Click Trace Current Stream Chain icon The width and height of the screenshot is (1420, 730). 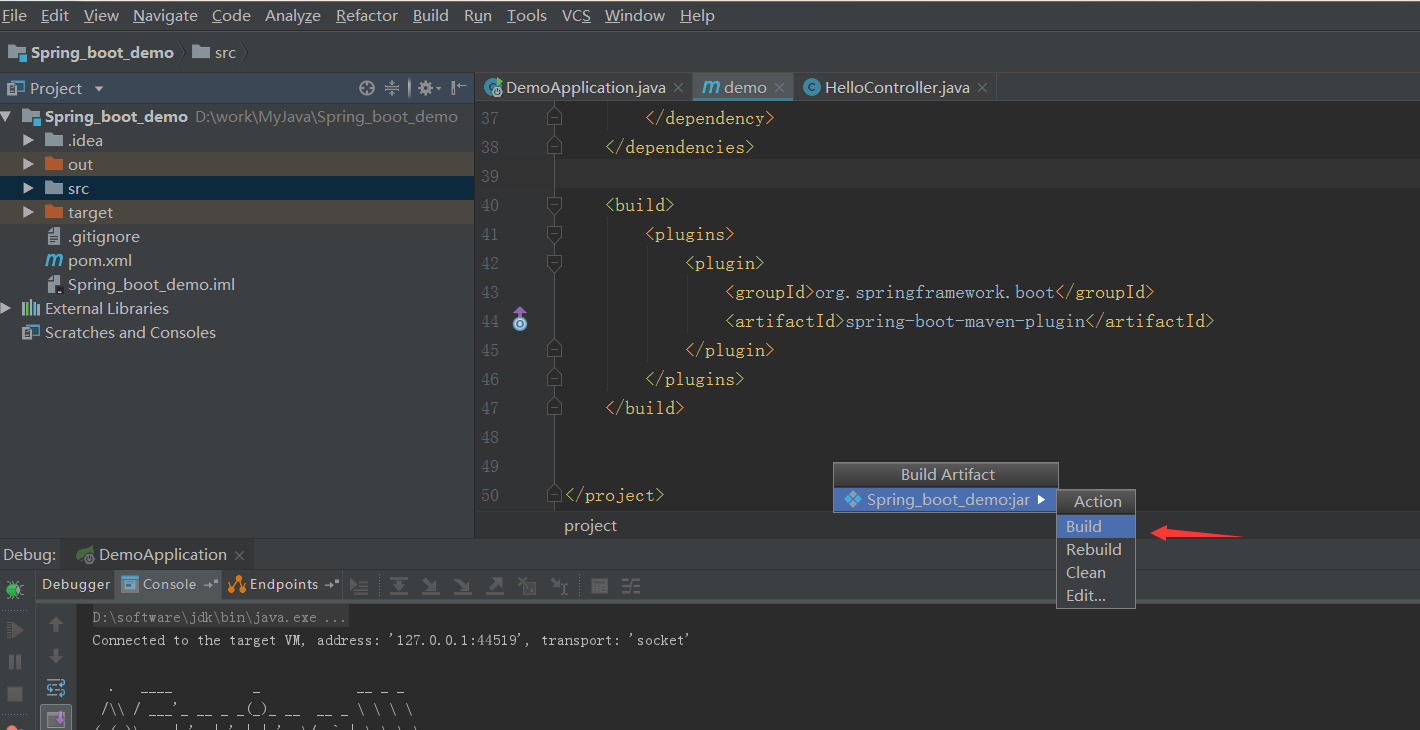tap(631, 586)
